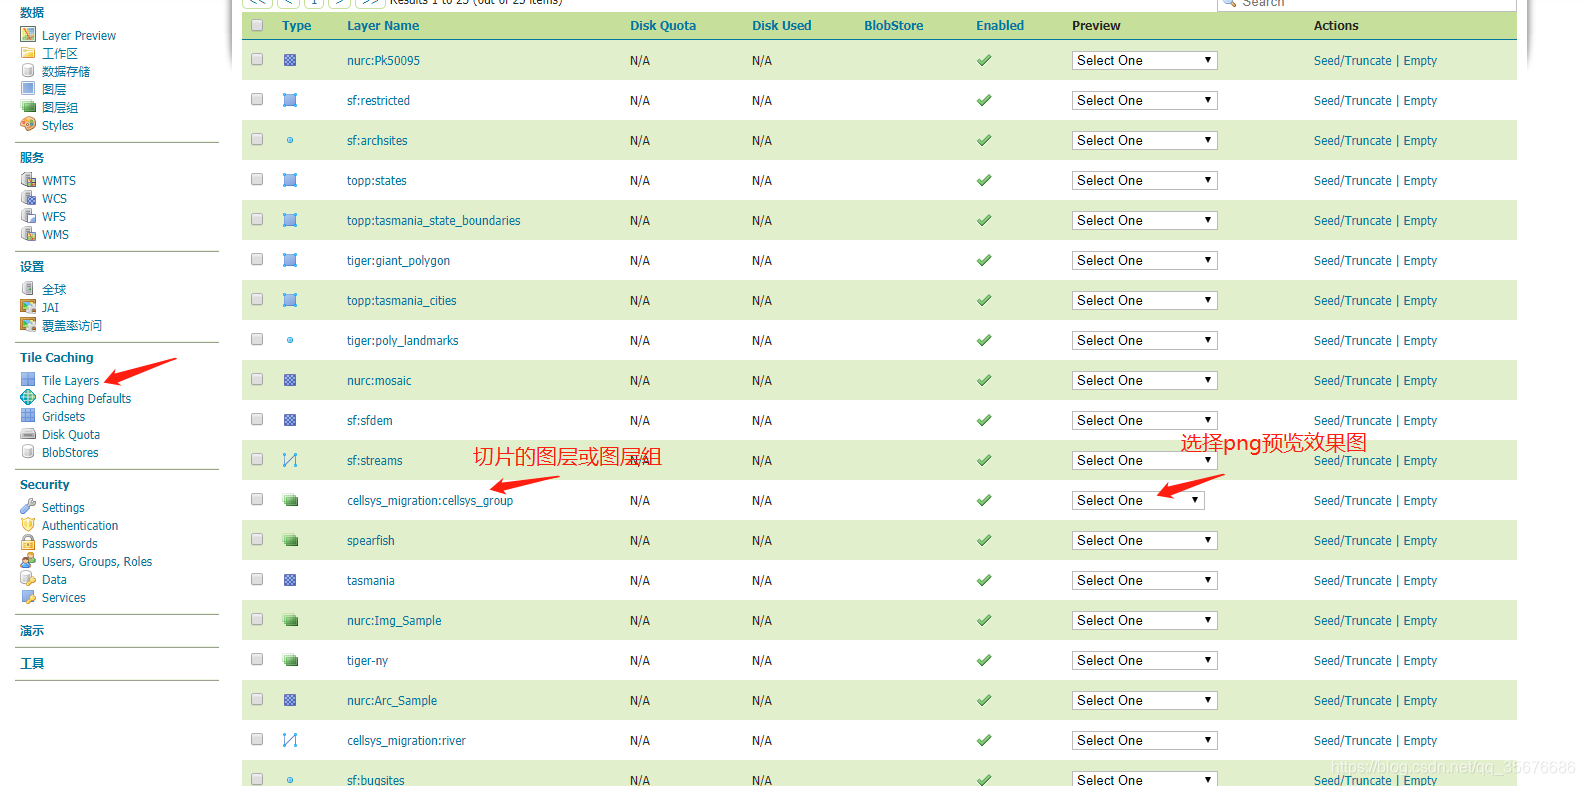Image resolution: width=1585 pixels, height=786 pixels.
Task: Open the spearfish layer link
Action: [371, 541]
